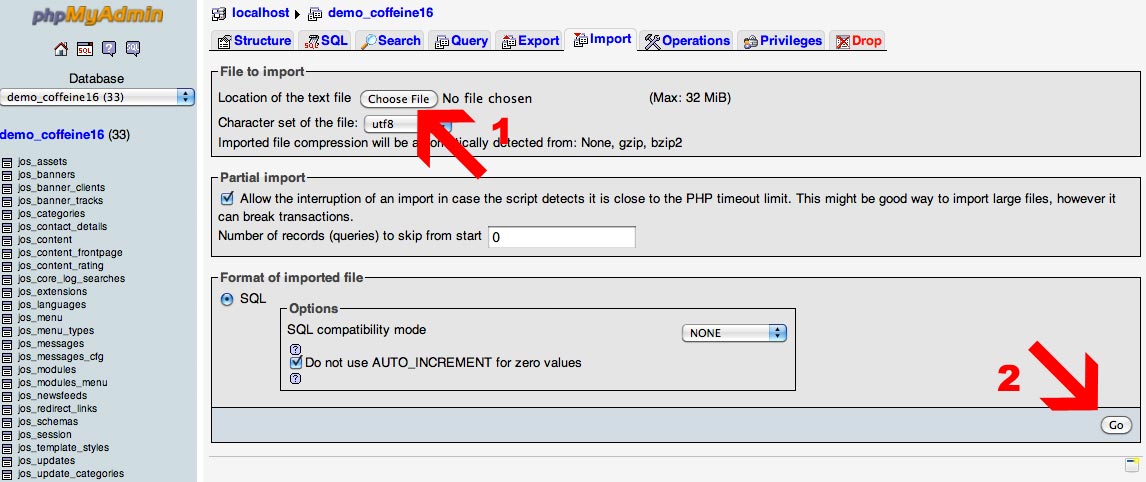Viewport: 1146px width, 482px height.
Task: Open the SQL query window icon
Action: pos(85,48)
